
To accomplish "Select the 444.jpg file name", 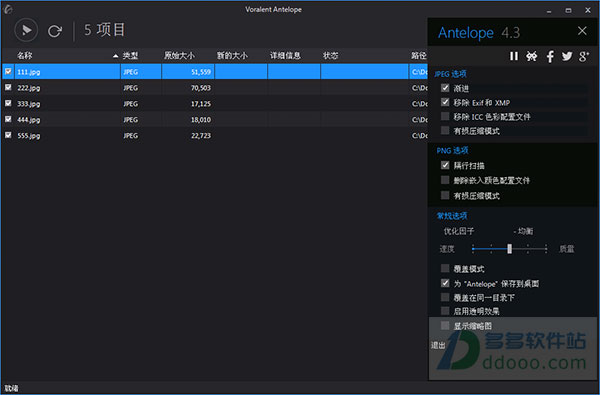I will coord(29,120).
